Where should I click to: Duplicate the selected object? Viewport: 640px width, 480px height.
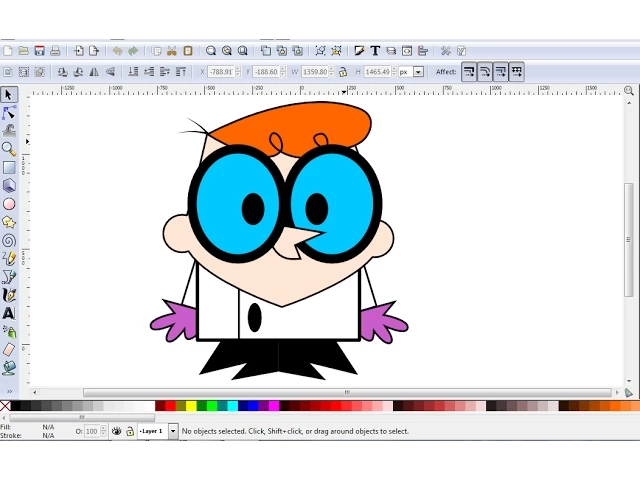[x=266, y=51]
